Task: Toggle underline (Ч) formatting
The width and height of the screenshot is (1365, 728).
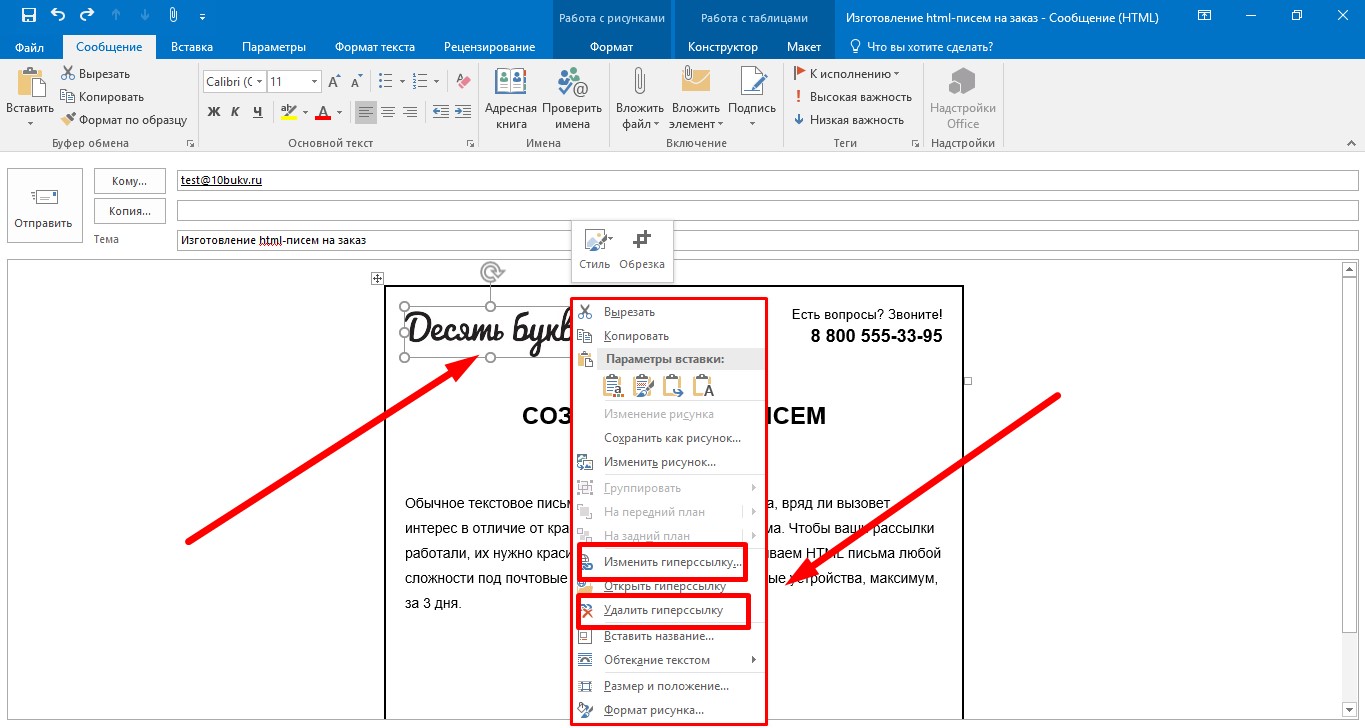Action: click(258, 112)
